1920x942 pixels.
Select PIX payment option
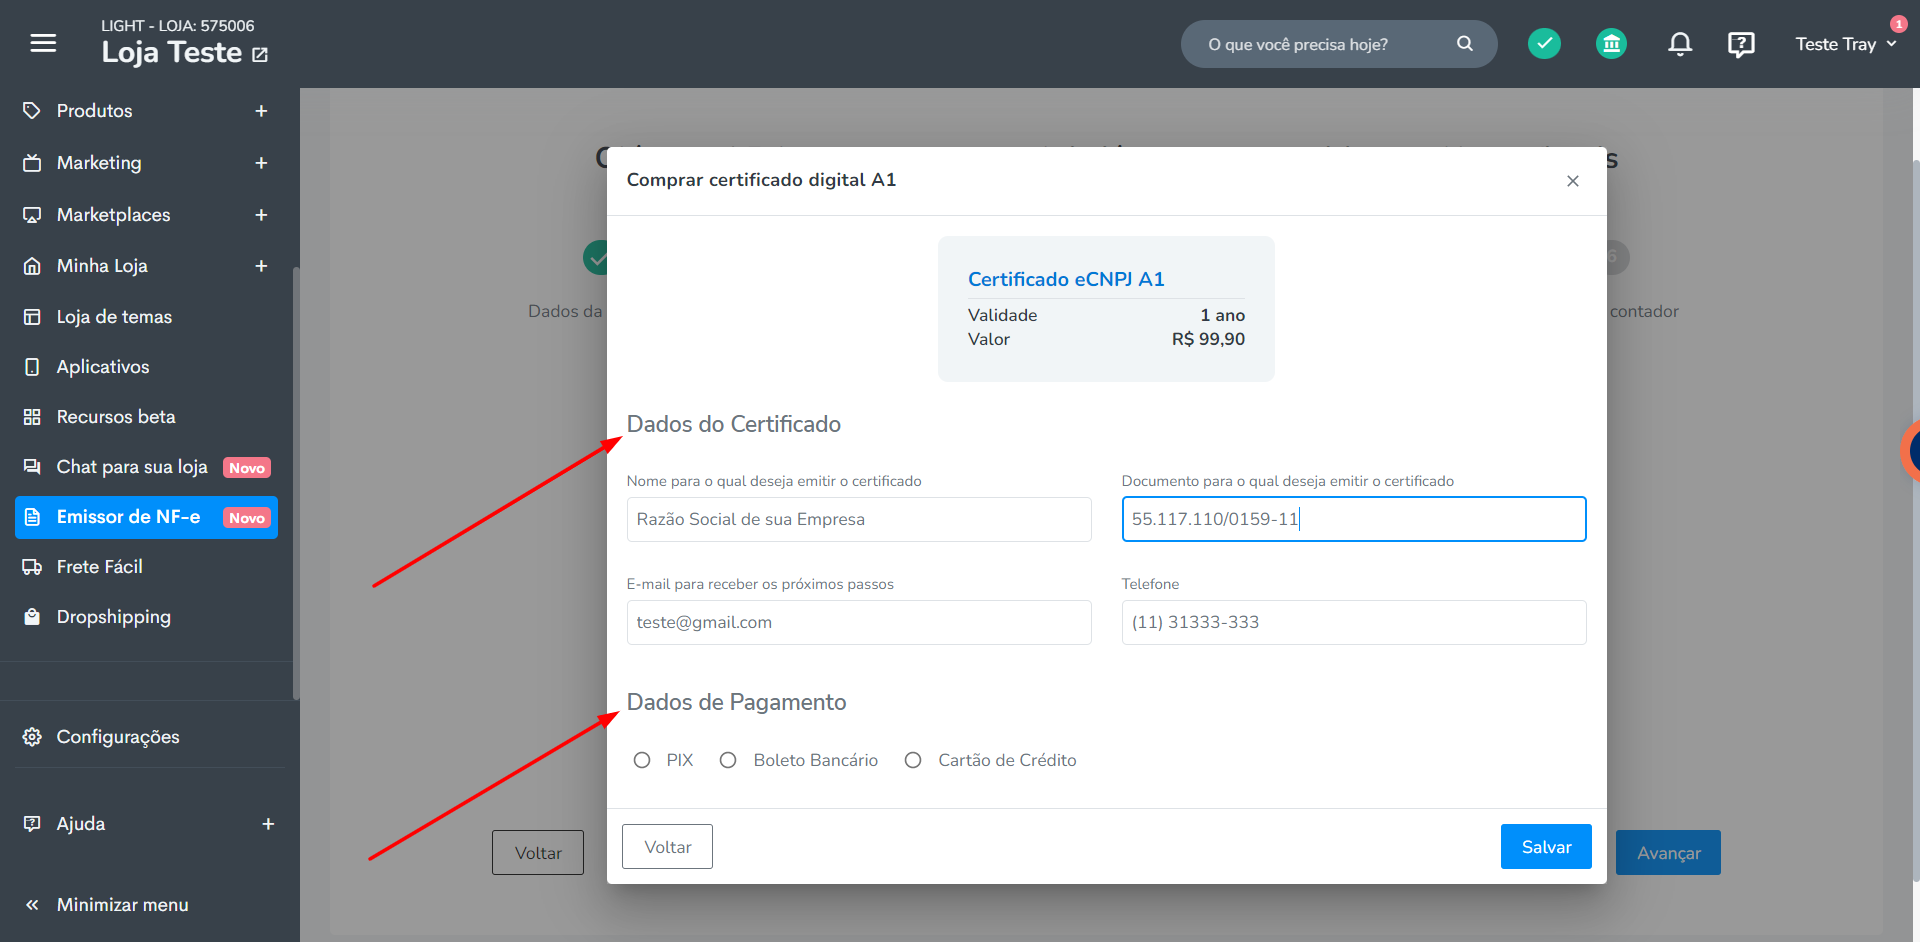[642, 760]
